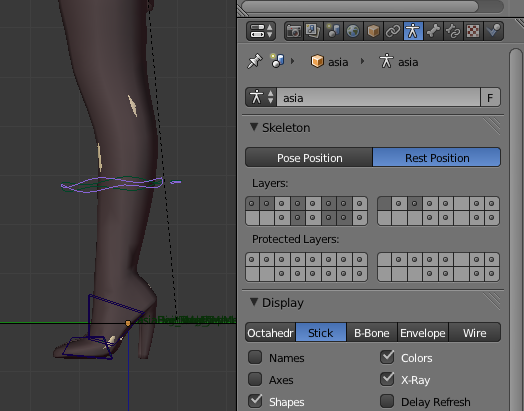Open the Texture properties checkerboard tab
Viewport: 524px width, 411px height.
(x=473, y=31)
